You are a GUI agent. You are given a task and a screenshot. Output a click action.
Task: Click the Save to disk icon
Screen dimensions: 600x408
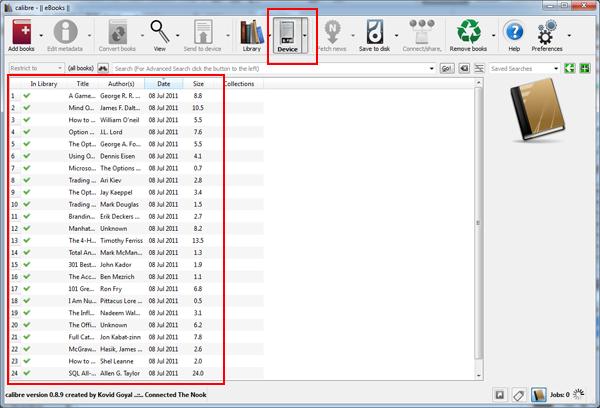pos(374,32)
